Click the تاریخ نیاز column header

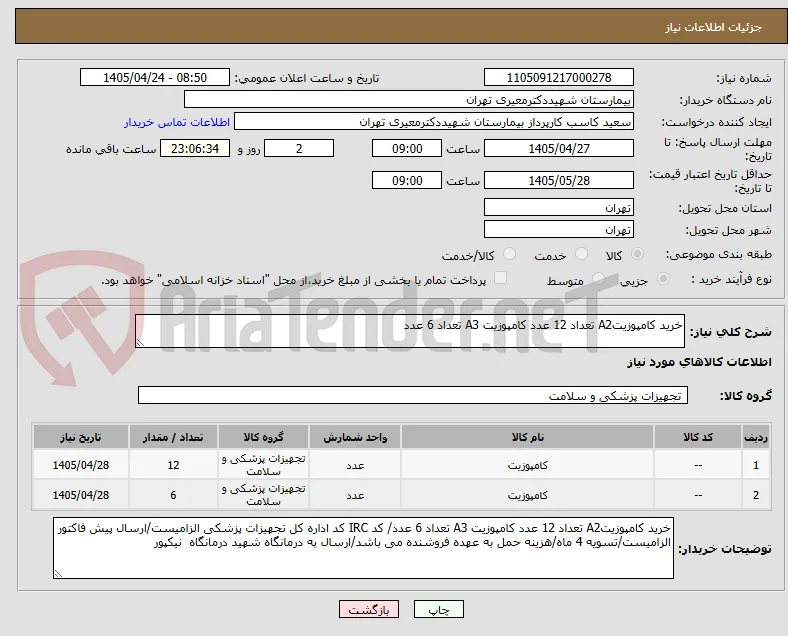coord(81,437)
